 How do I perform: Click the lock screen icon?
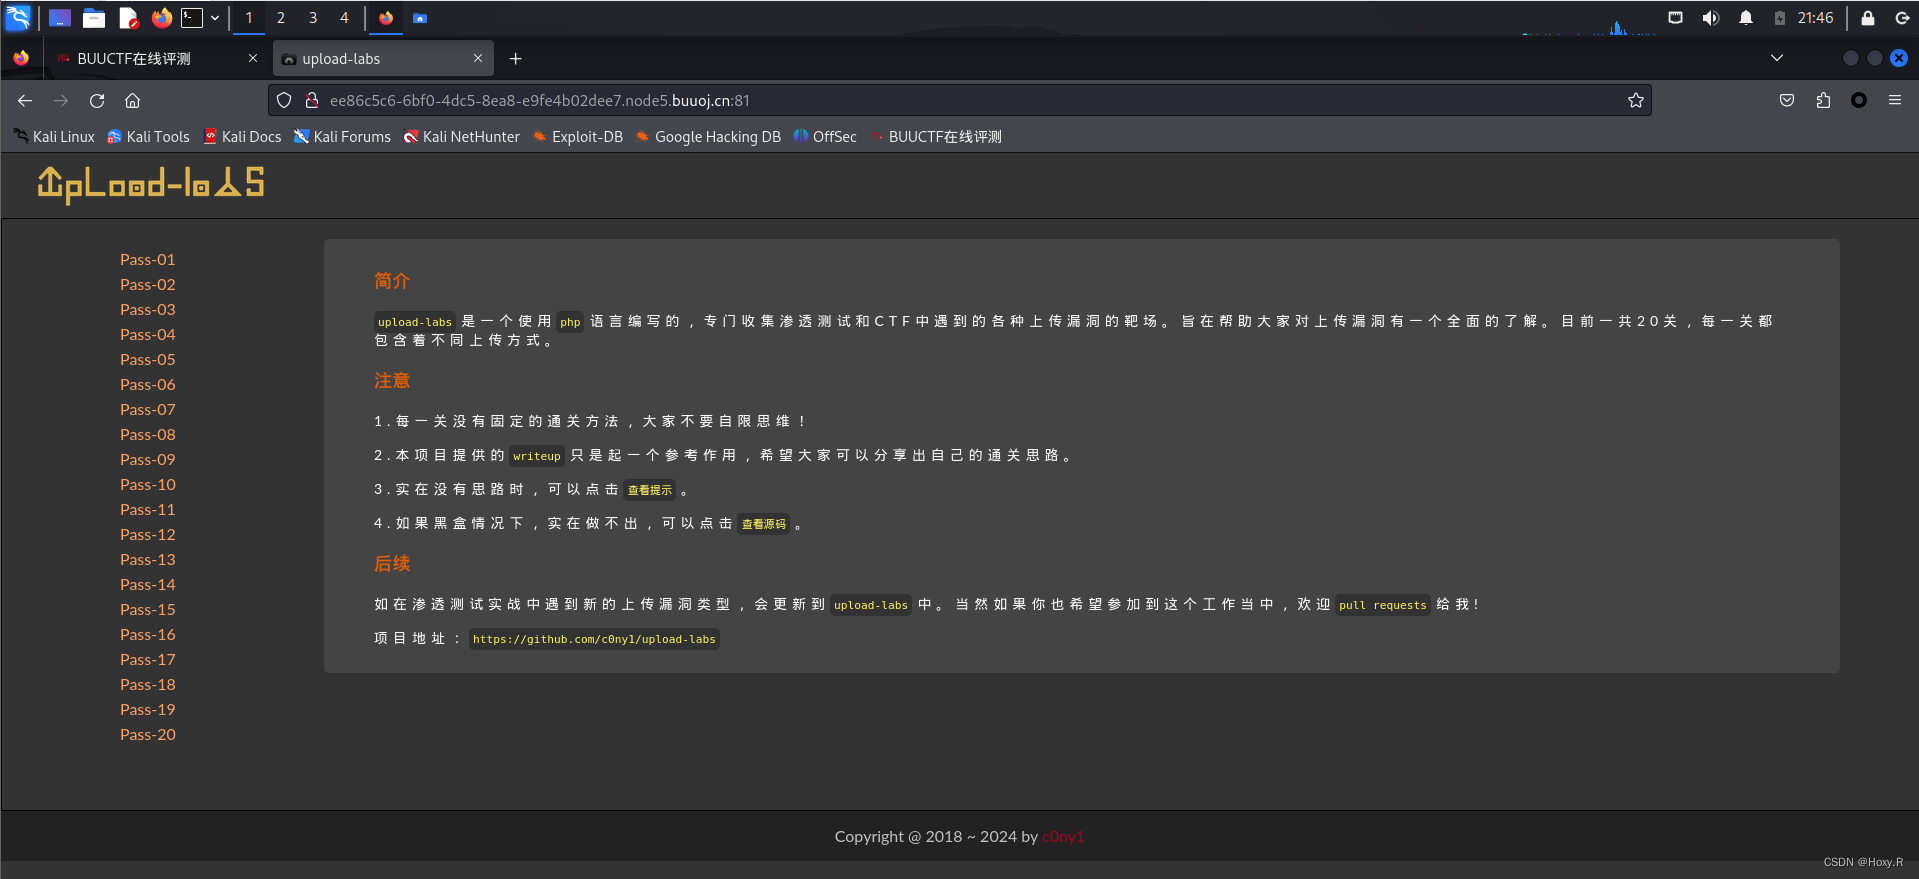(1867, 18)
